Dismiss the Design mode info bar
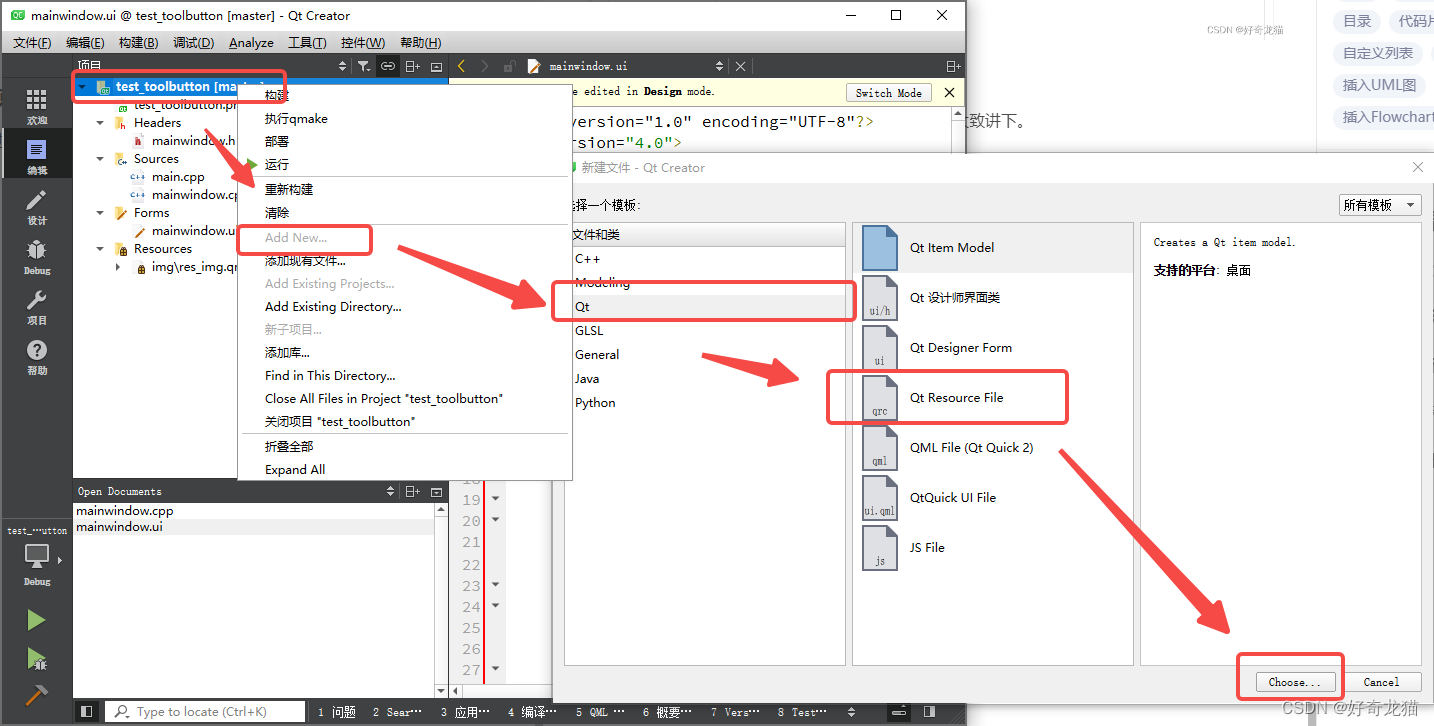The height and width of the screenshot is (726, 1434). (949, 92)
